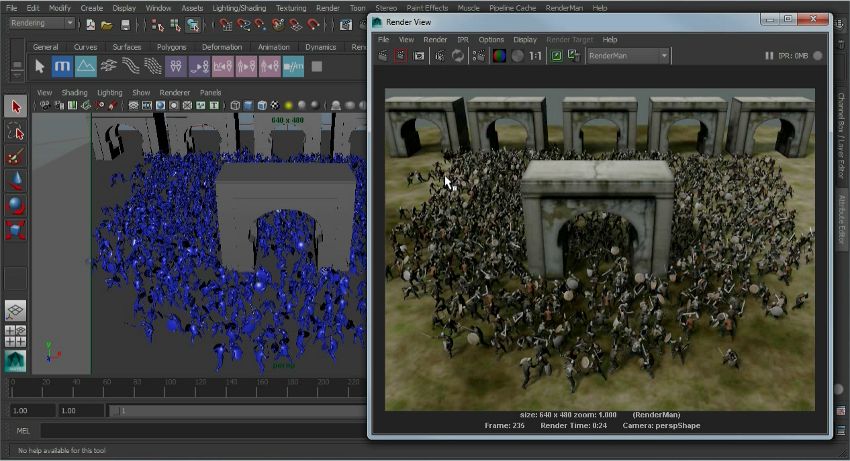
Task: Toggle wireframe cube display in viewport
Action: click(235, 105)
